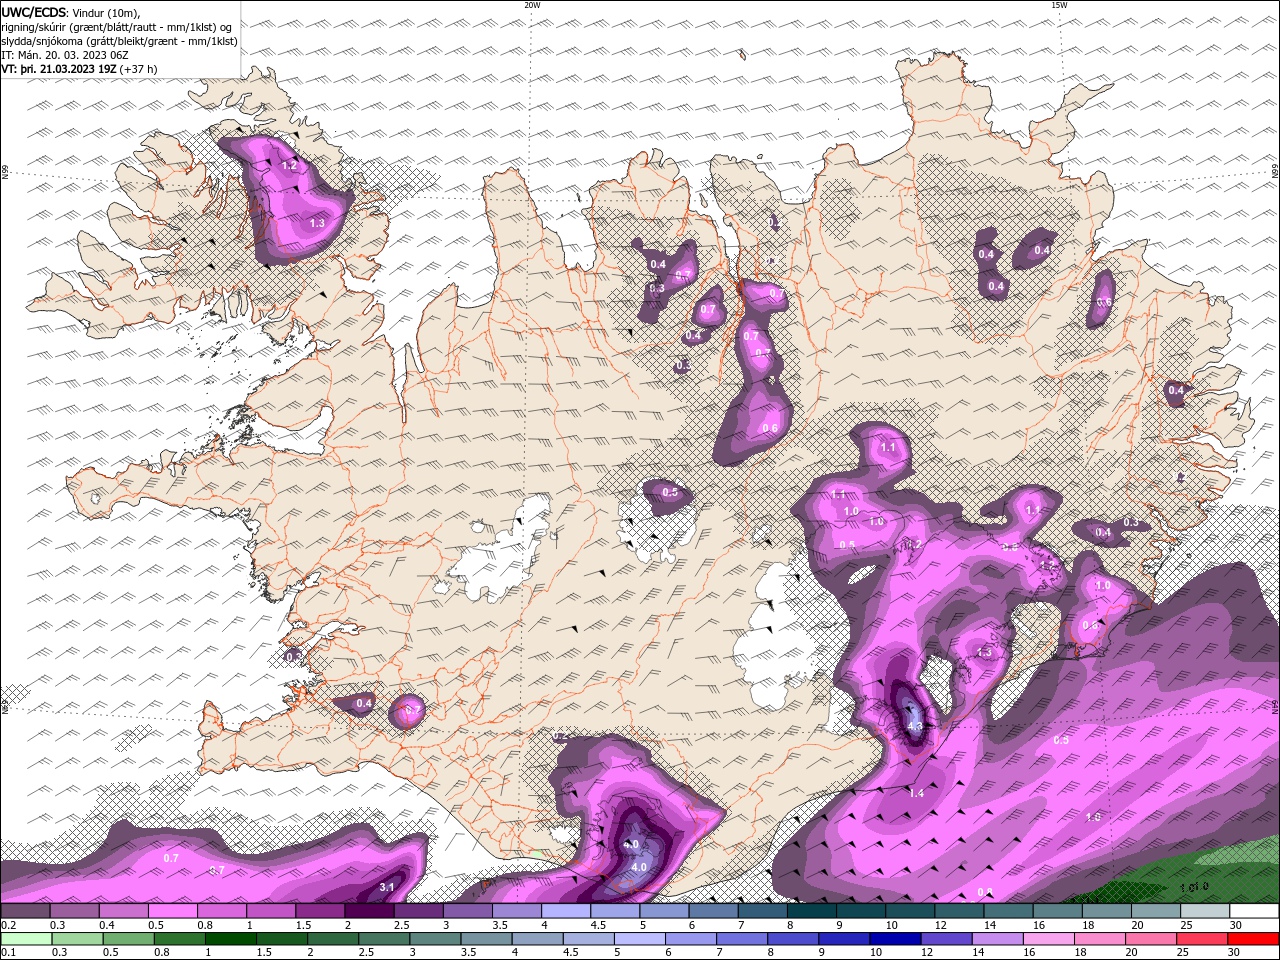Click the 3.1 precipitation value on the map
Image resolution: width=1280 pixels, height=960 pixels.
389,887
